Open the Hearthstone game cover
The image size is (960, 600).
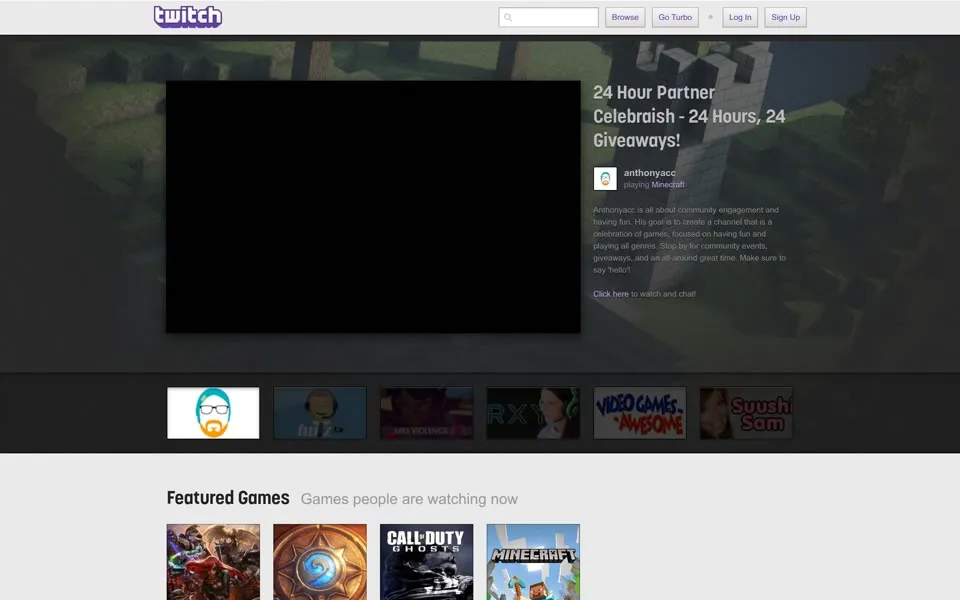click(x=320, y=562)
